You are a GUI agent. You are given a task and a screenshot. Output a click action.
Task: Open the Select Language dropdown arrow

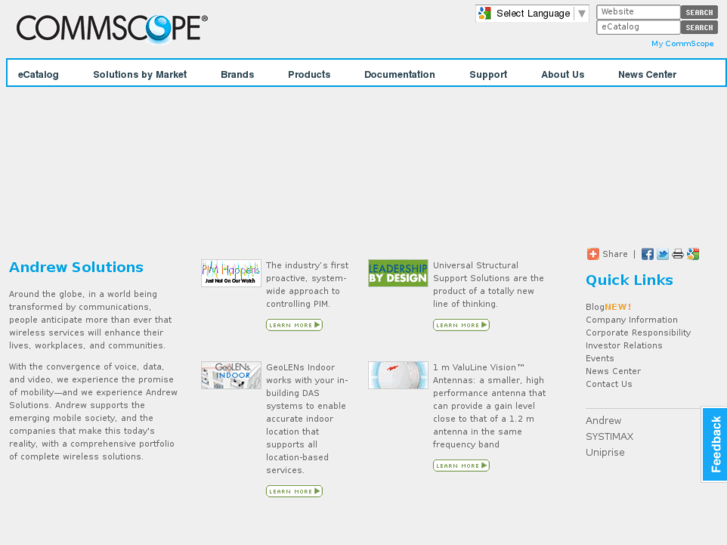[x=581, y=13]
